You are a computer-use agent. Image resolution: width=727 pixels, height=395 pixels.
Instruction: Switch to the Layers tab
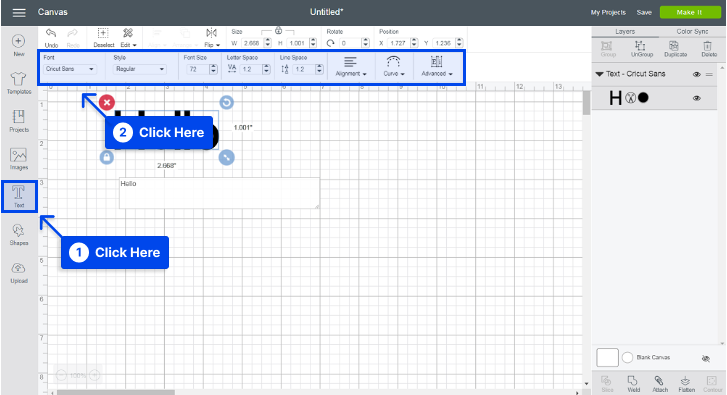pos(625,32)
